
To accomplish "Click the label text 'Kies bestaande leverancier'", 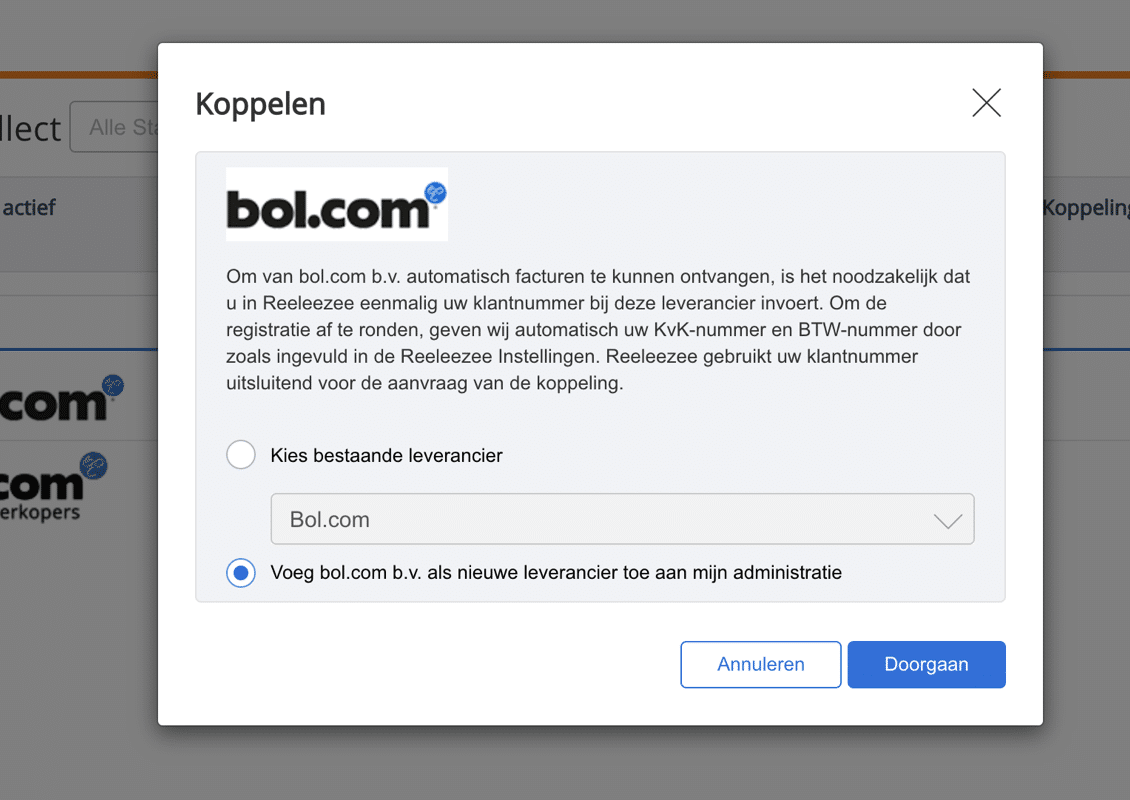I will 386,454.
